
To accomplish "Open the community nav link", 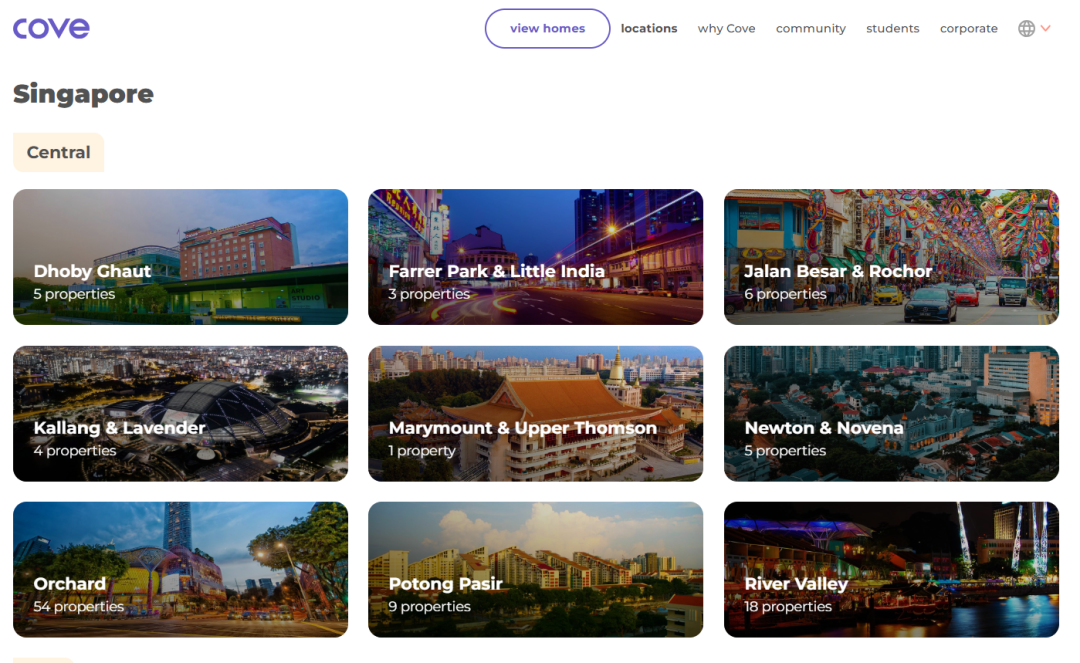I will (x=810, y=29).
